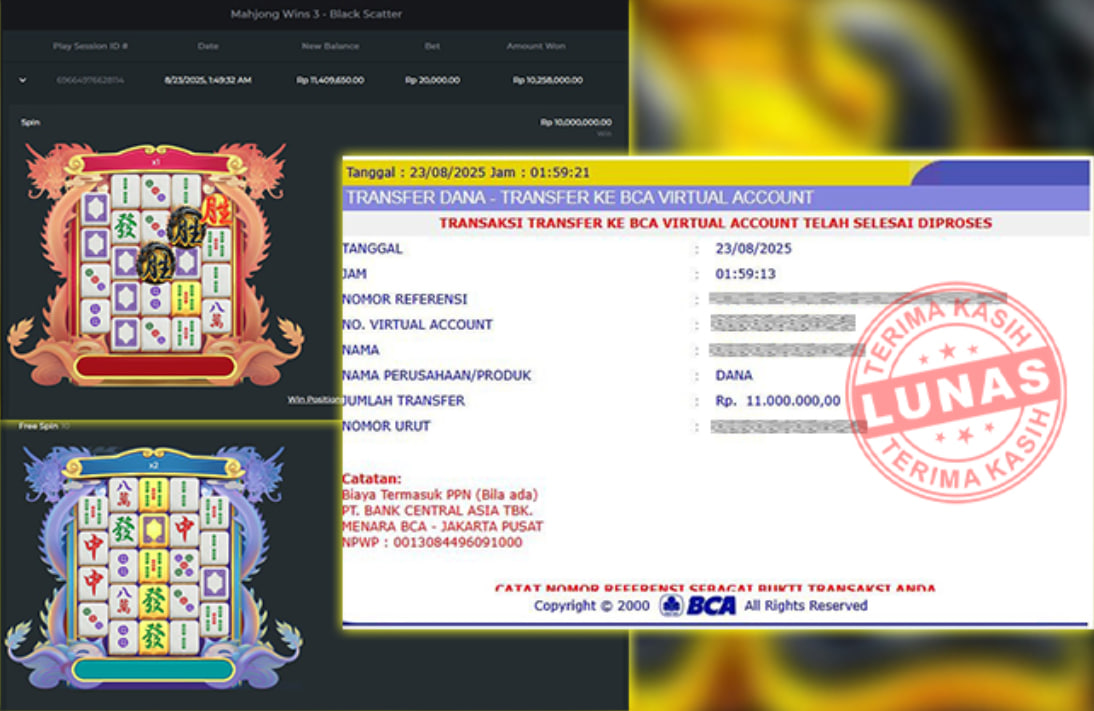Viewport: 1094px width, 711px height.
Task: Open the 'Win Position' link
Action: (x=315, y=400)
